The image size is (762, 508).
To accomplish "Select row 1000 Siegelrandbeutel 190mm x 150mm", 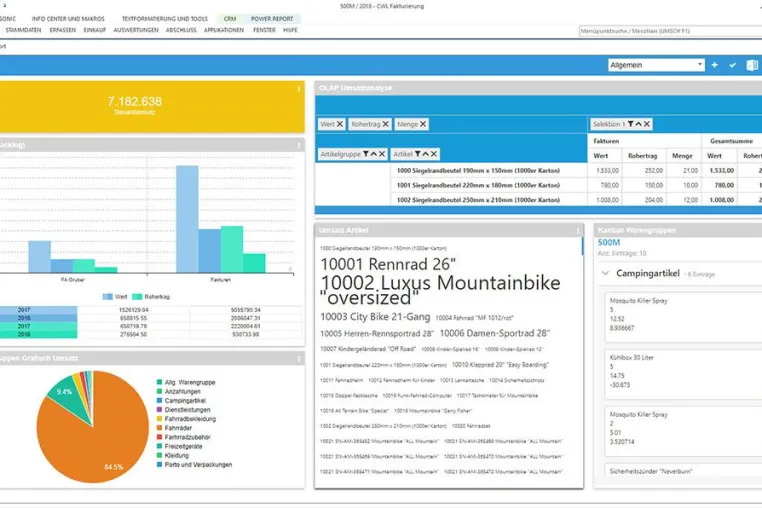I will tap(478, 171).
